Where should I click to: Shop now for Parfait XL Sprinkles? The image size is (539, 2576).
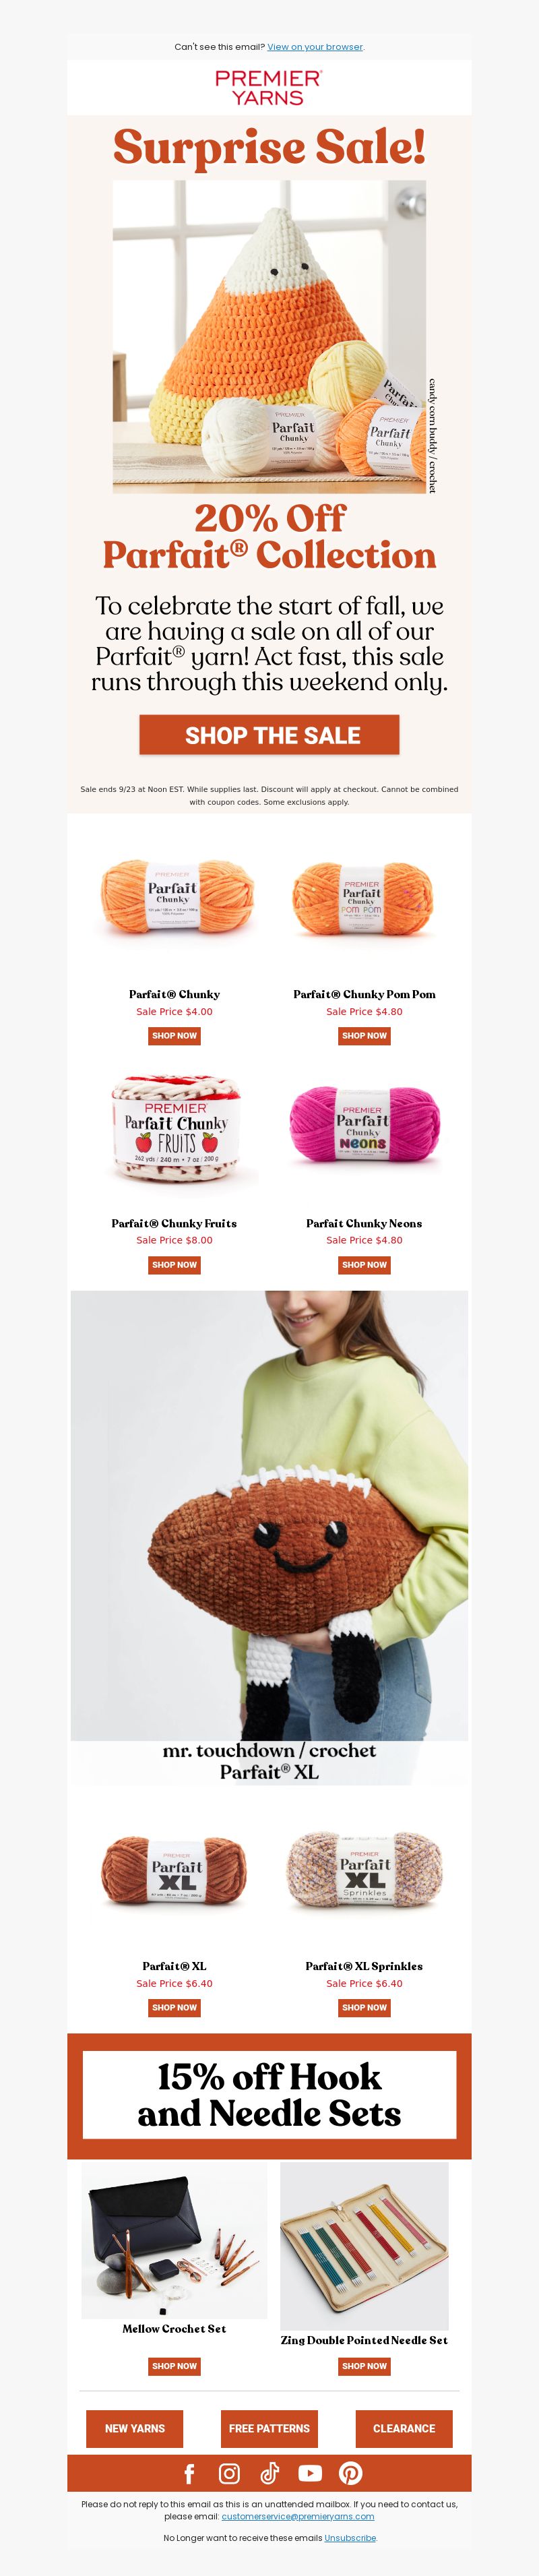364,2007
